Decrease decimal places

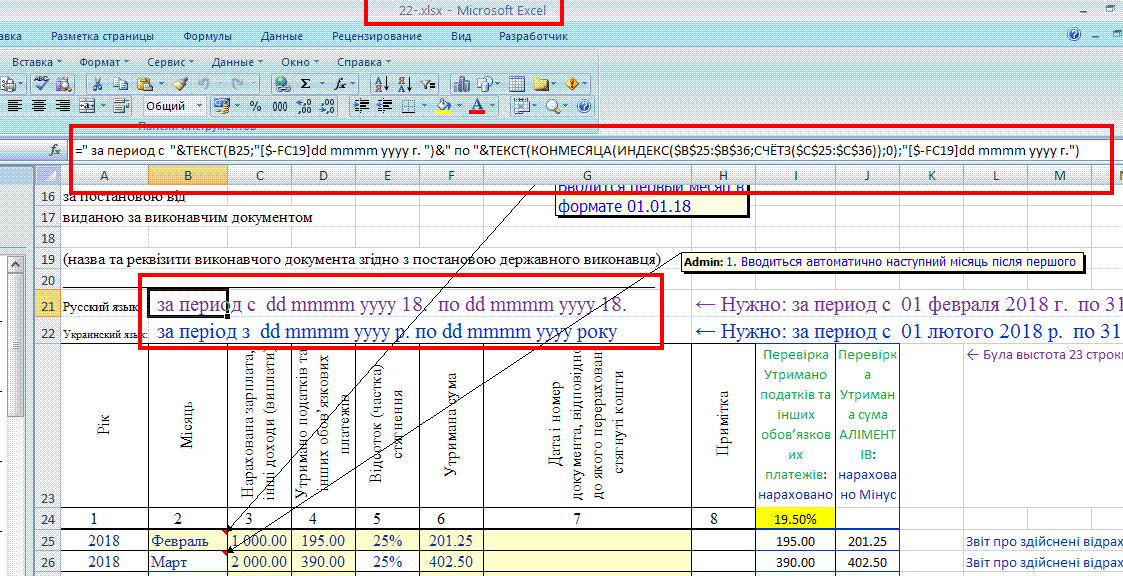click(327, 106)
